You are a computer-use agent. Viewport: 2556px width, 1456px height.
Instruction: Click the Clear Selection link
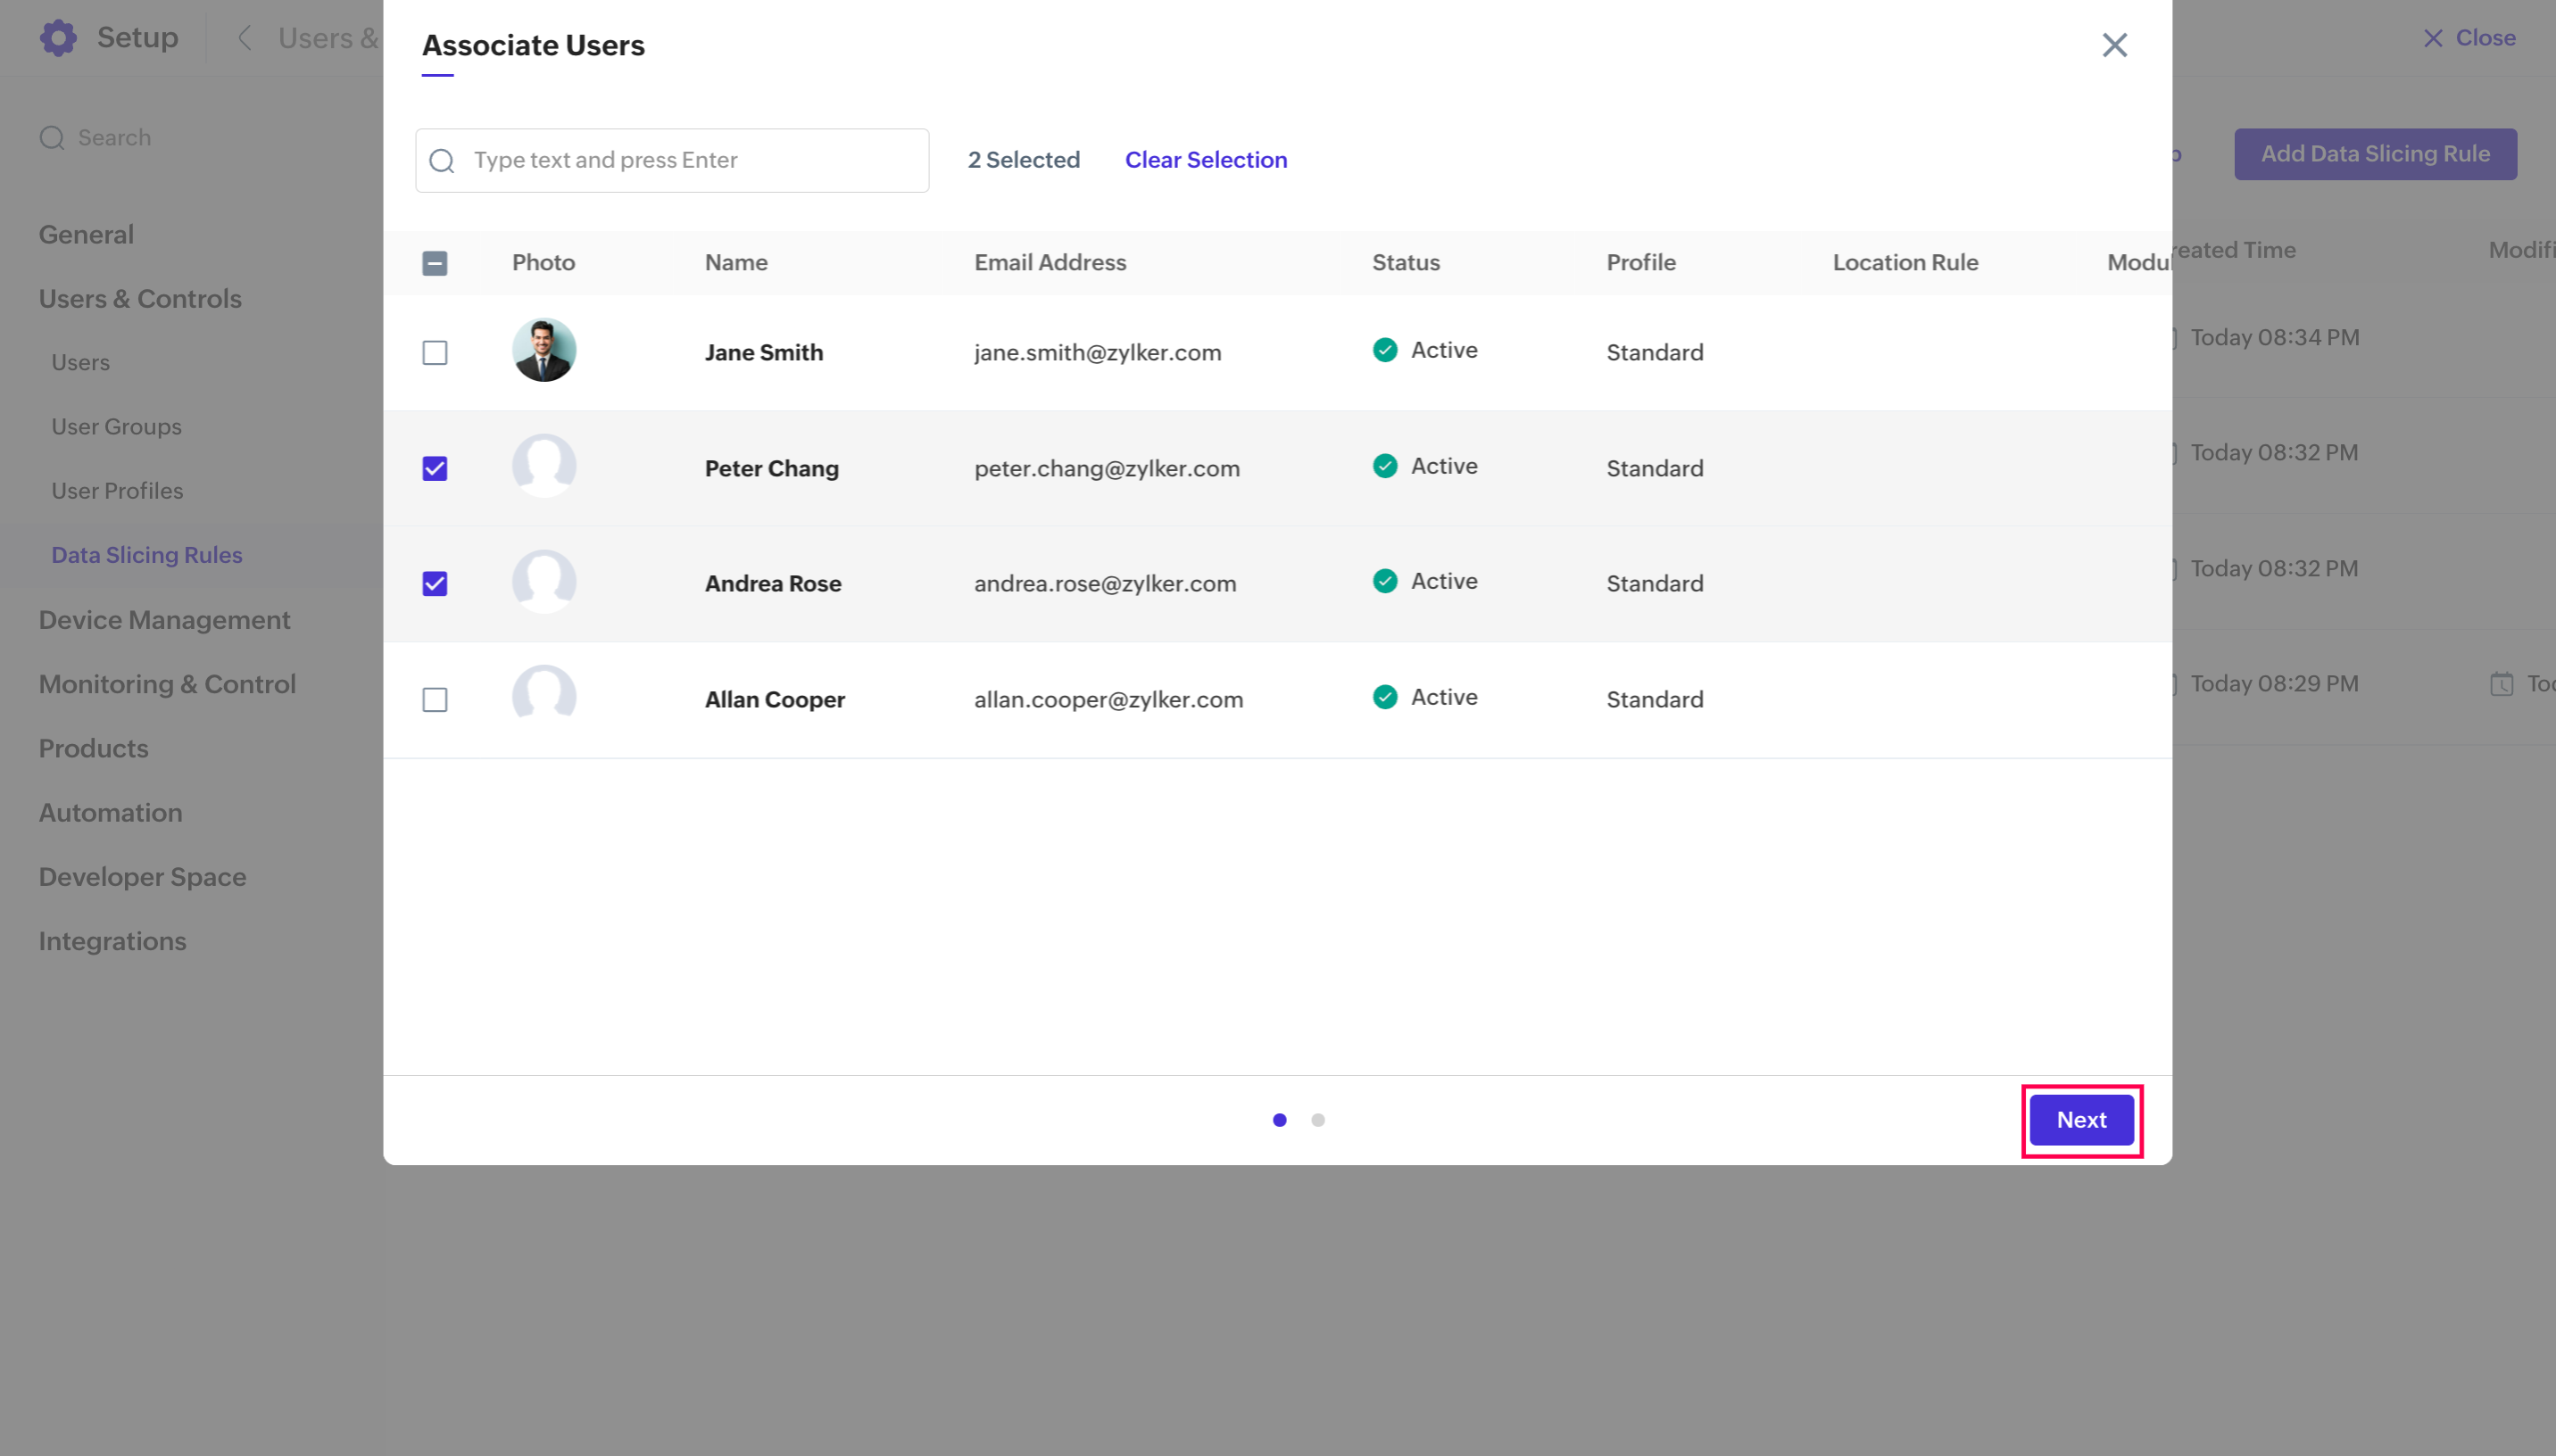[1205, 160]
